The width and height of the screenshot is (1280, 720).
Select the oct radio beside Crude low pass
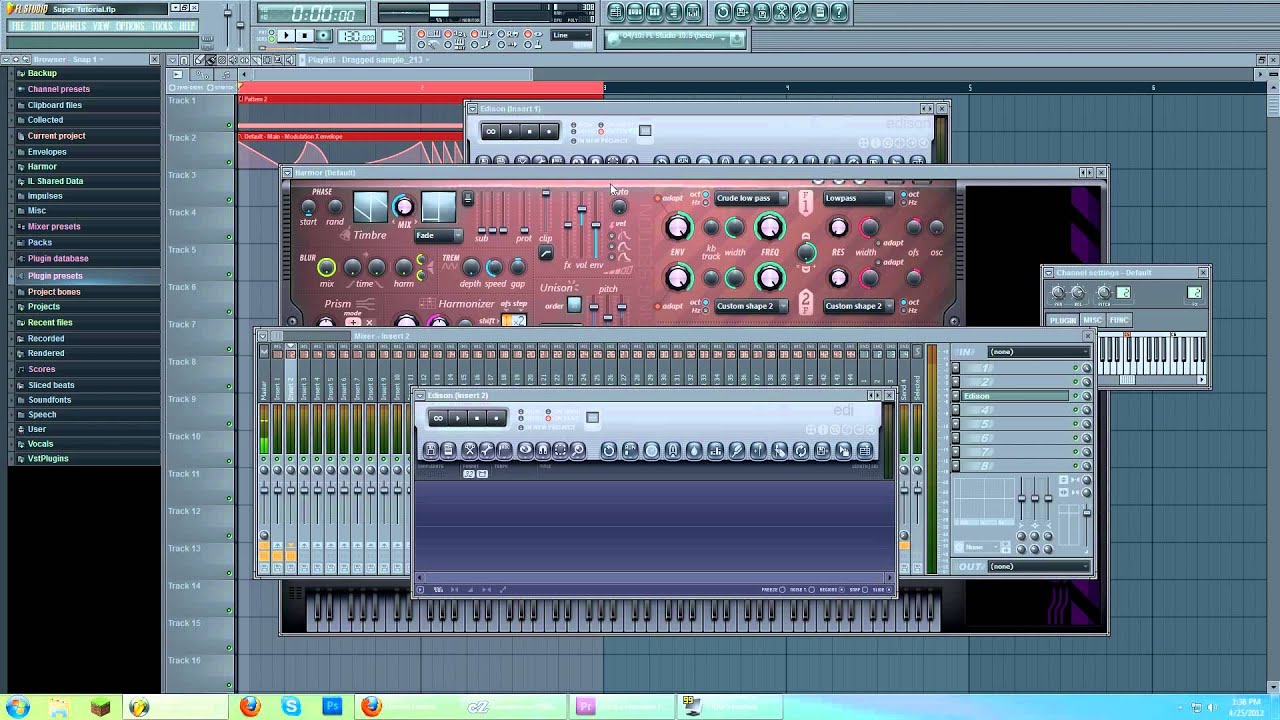[x=706, y=194]
